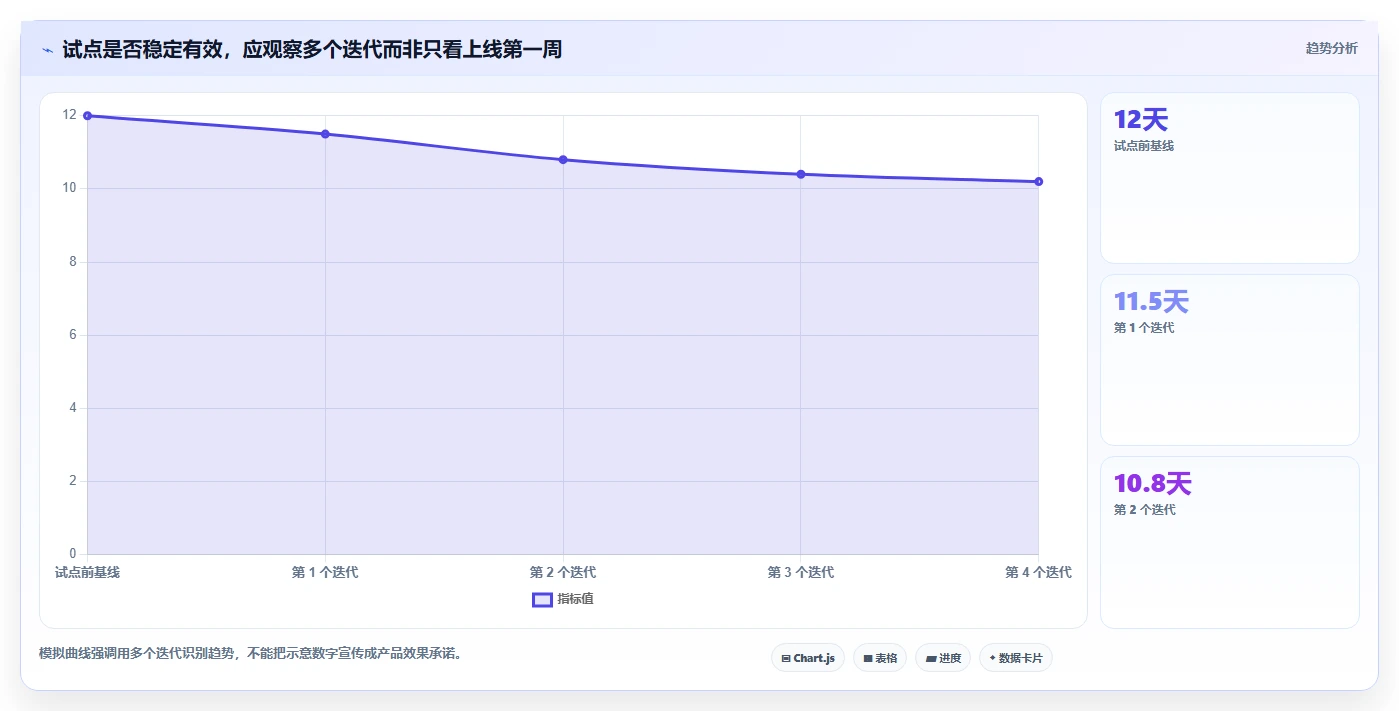Click the 进度 tag chip

(x=943, y=658)
